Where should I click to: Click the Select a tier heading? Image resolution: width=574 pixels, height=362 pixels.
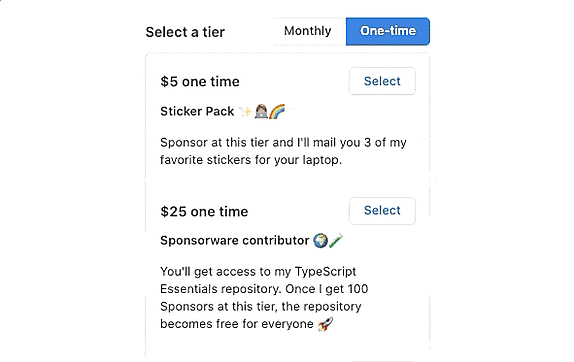tap(185, 32)
